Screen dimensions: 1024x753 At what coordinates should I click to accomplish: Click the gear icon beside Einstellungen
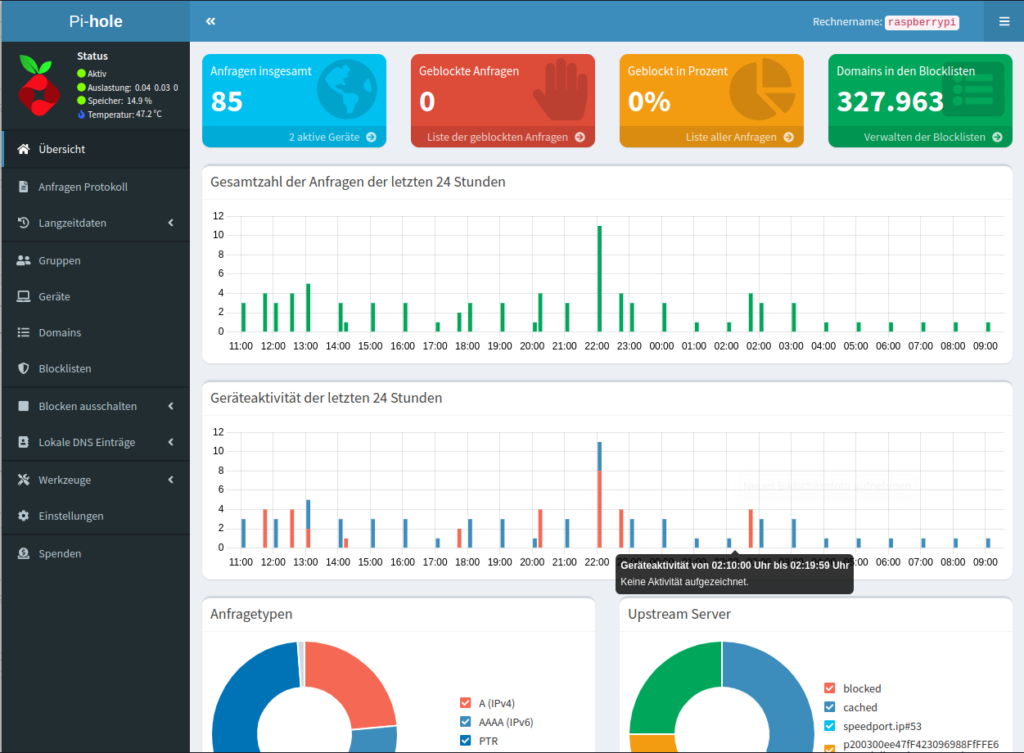coord(24,516)
